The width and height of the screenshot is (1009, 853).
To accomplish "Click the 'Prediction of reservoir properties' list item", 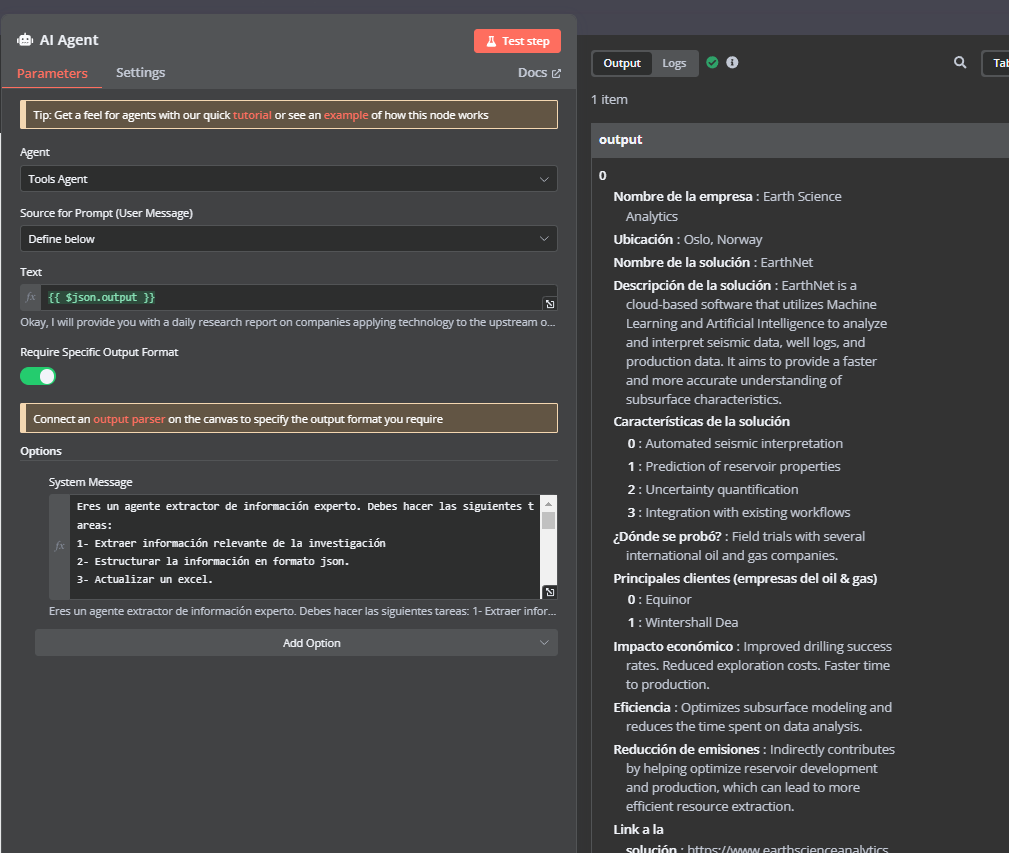I will (x=743, y=466).
